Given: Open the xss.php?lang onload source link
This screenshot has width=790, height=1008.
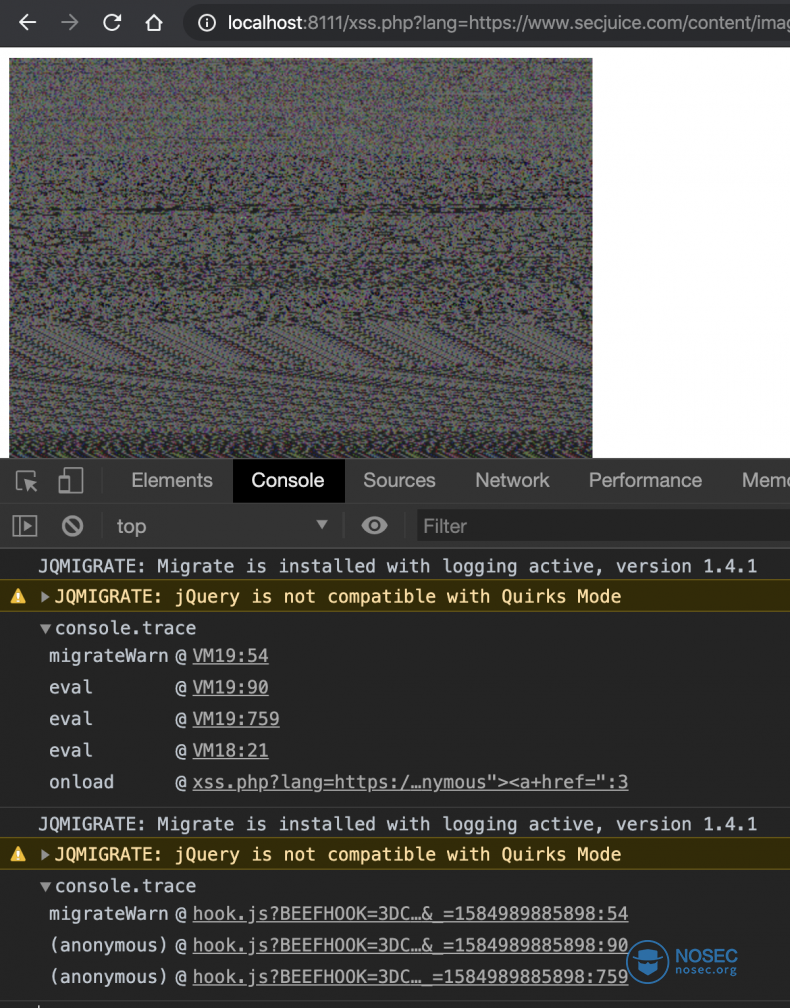Looking at the screenshot, I should [410, 782].
